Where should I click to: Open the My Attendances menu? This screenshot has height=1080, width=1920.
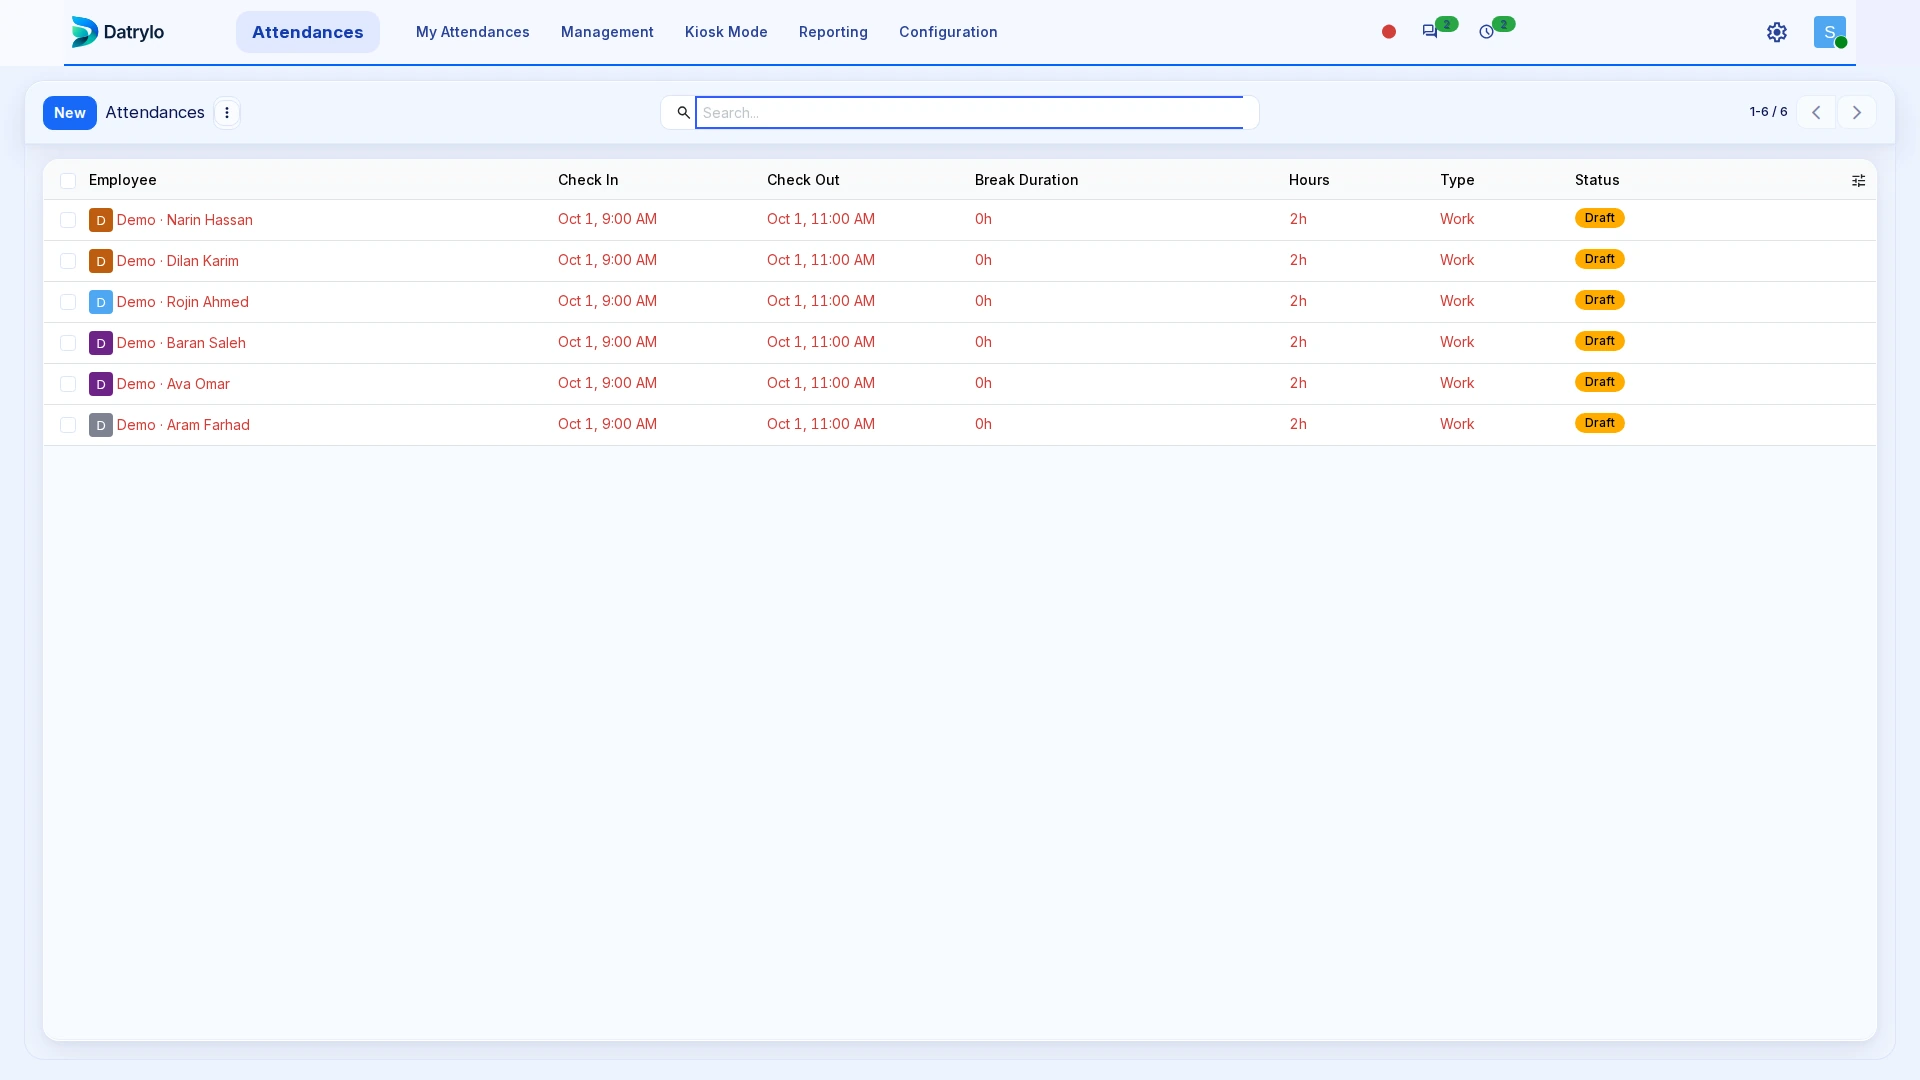[x=473, y=32]
